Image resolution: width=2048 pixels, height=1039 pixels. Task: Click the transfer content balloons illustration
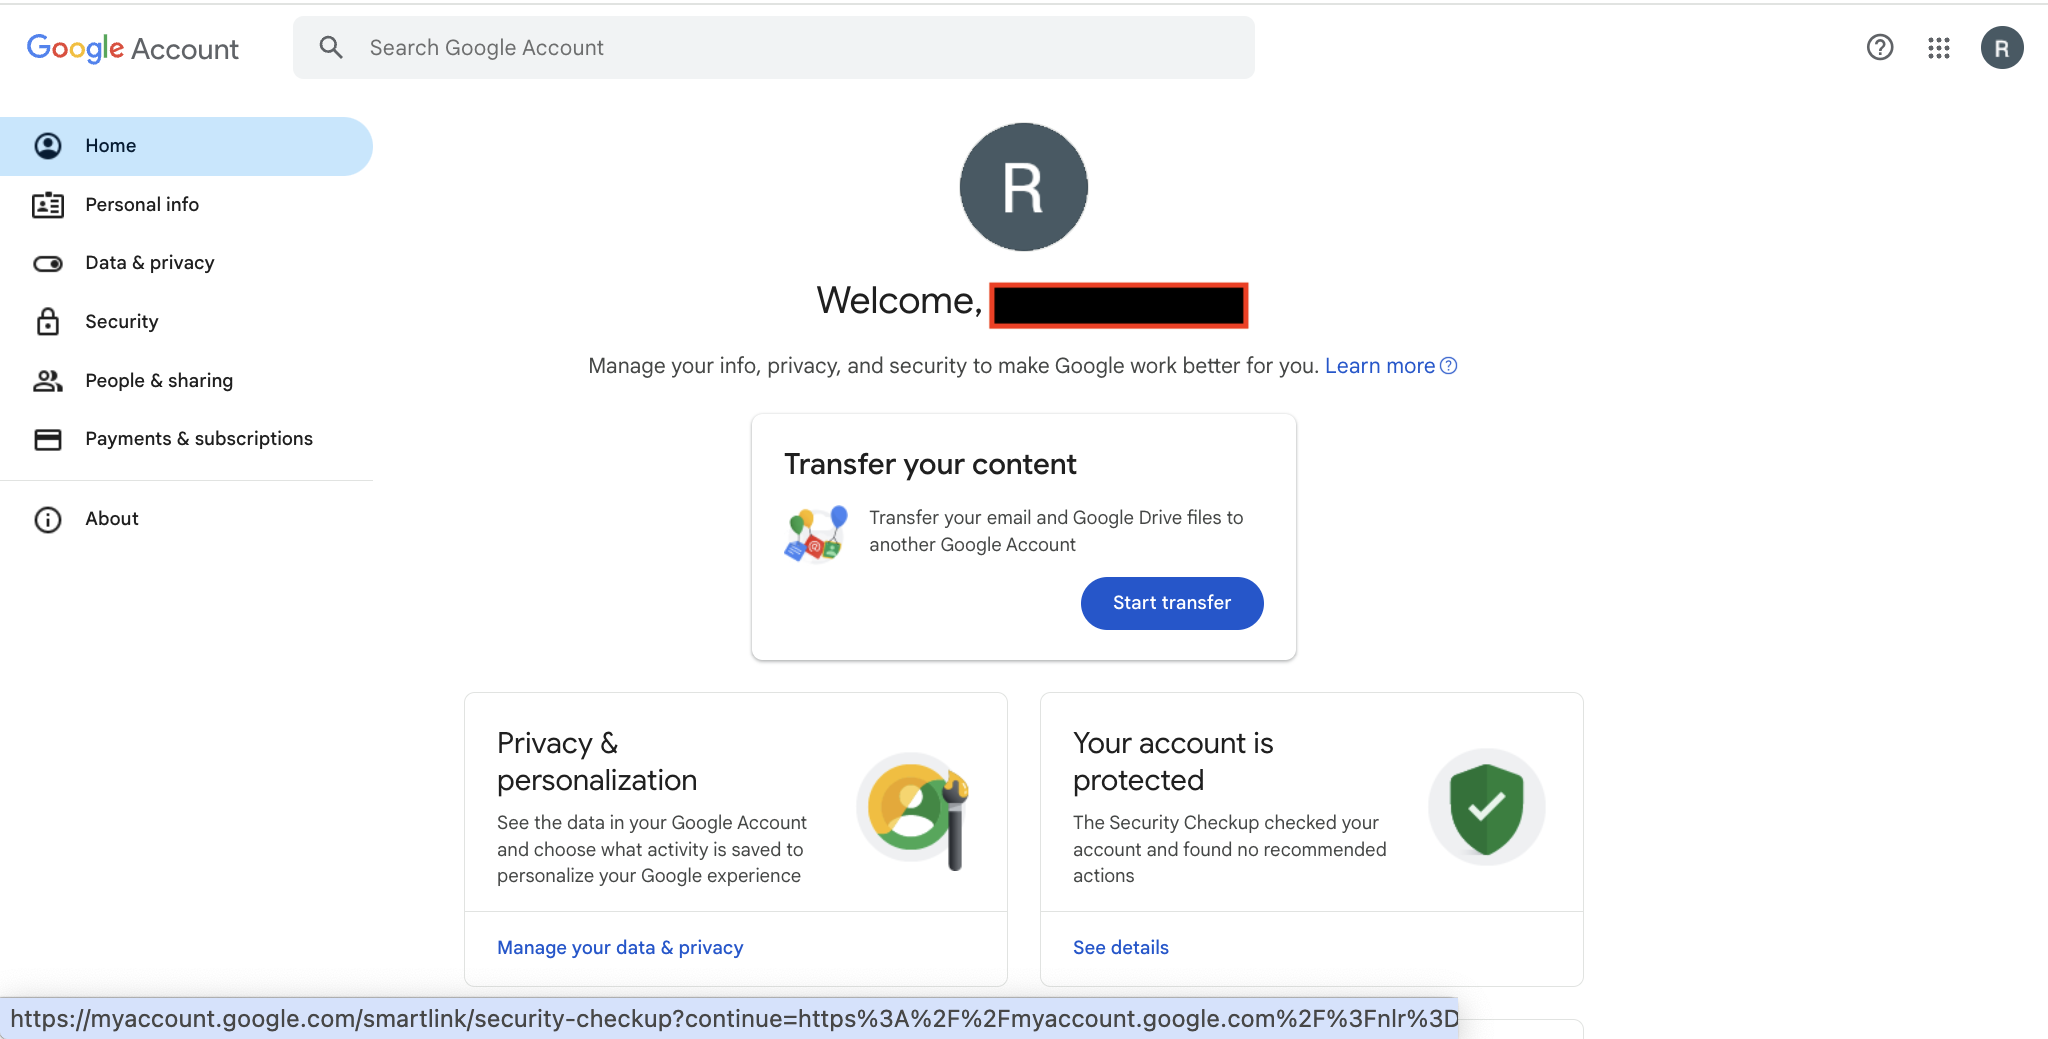tap(816, 533)
